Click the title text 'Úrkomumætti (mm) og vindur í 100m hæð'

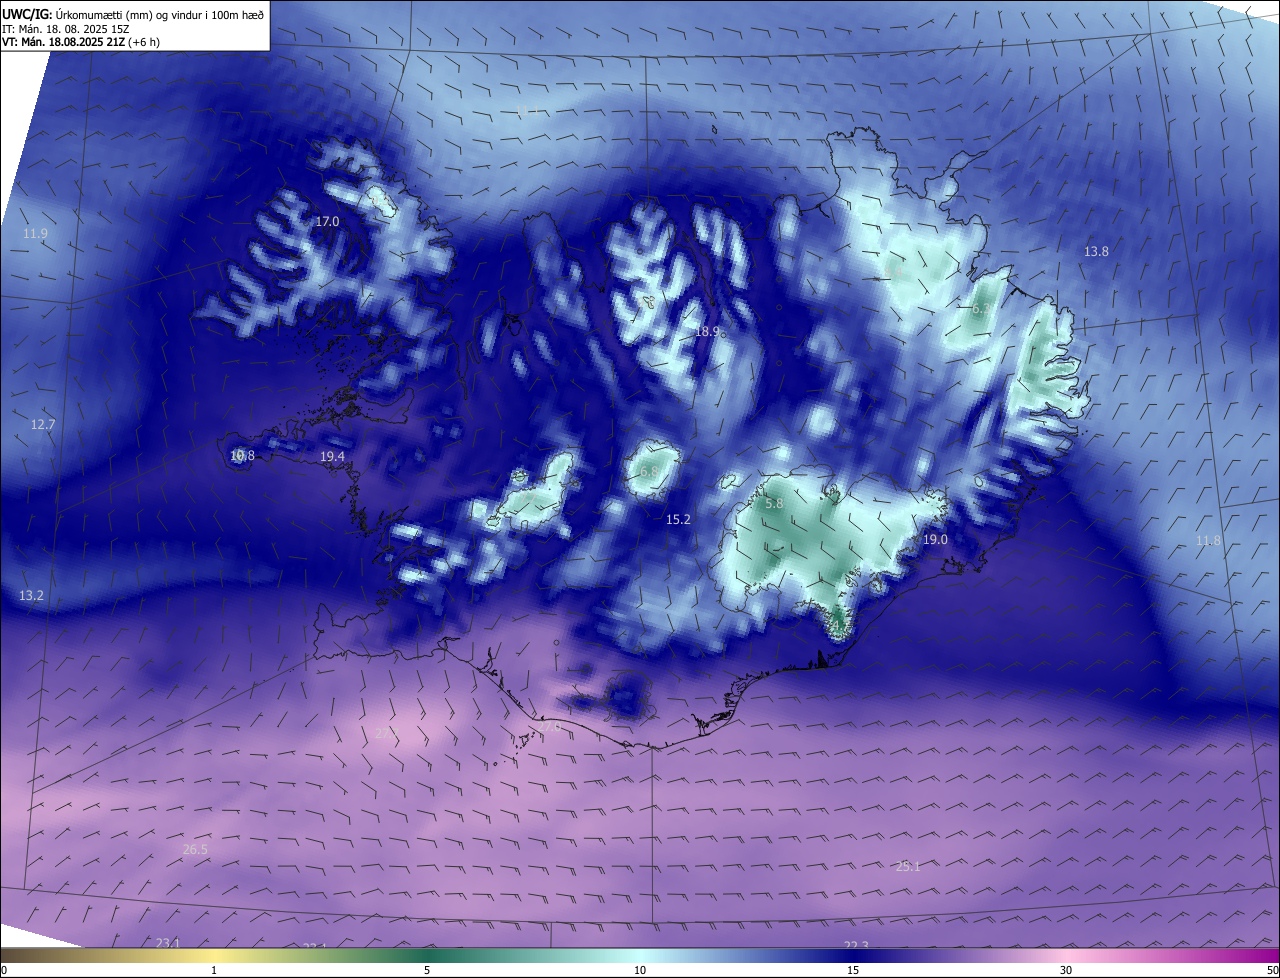coord(159,14)
